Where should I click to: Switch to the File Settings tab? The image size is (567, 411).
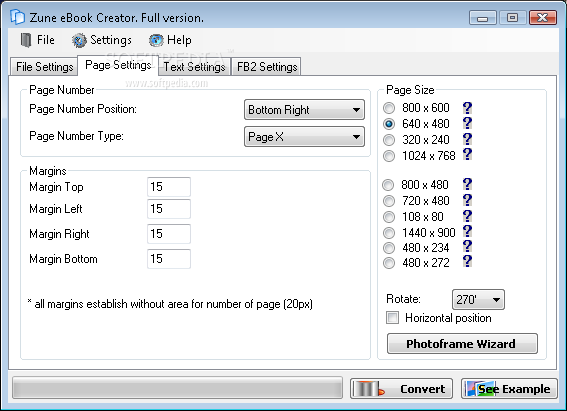tap(44, 67)
